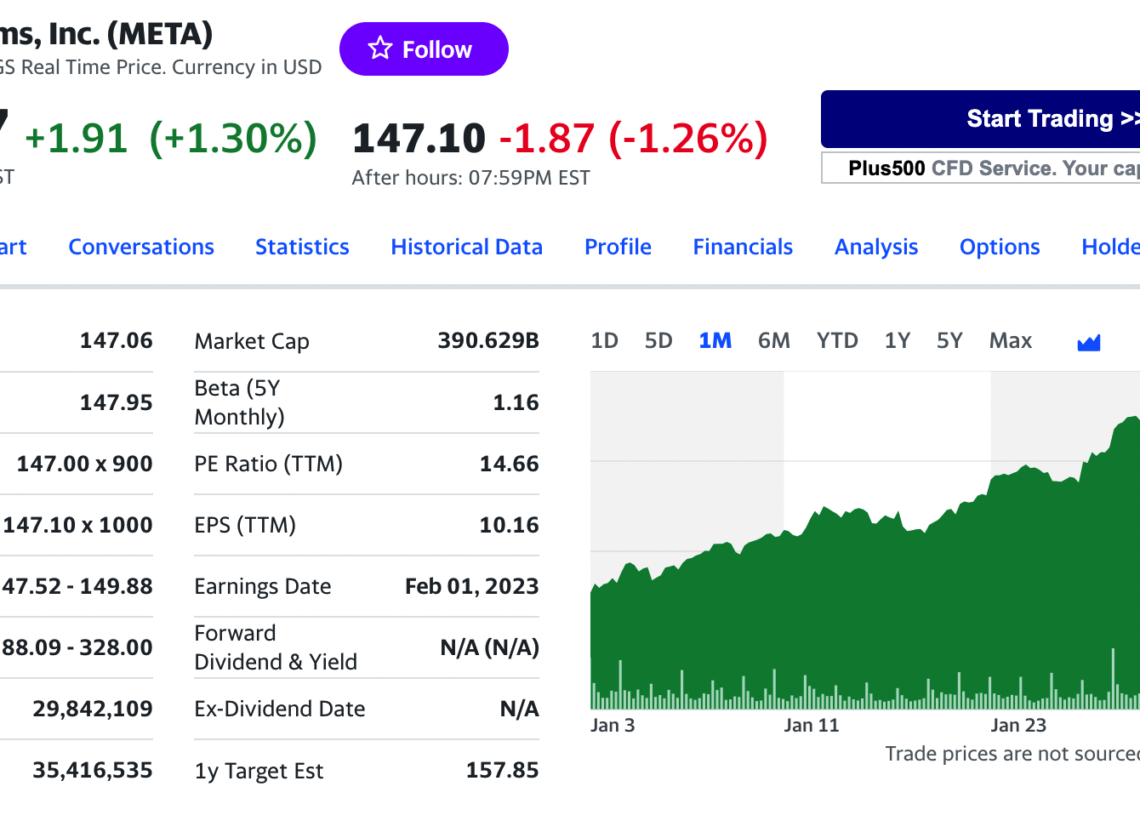Viewport: 1140px width, 815px height.
Task: Switch to the Conversations tab
Action: tap(141, 246)
